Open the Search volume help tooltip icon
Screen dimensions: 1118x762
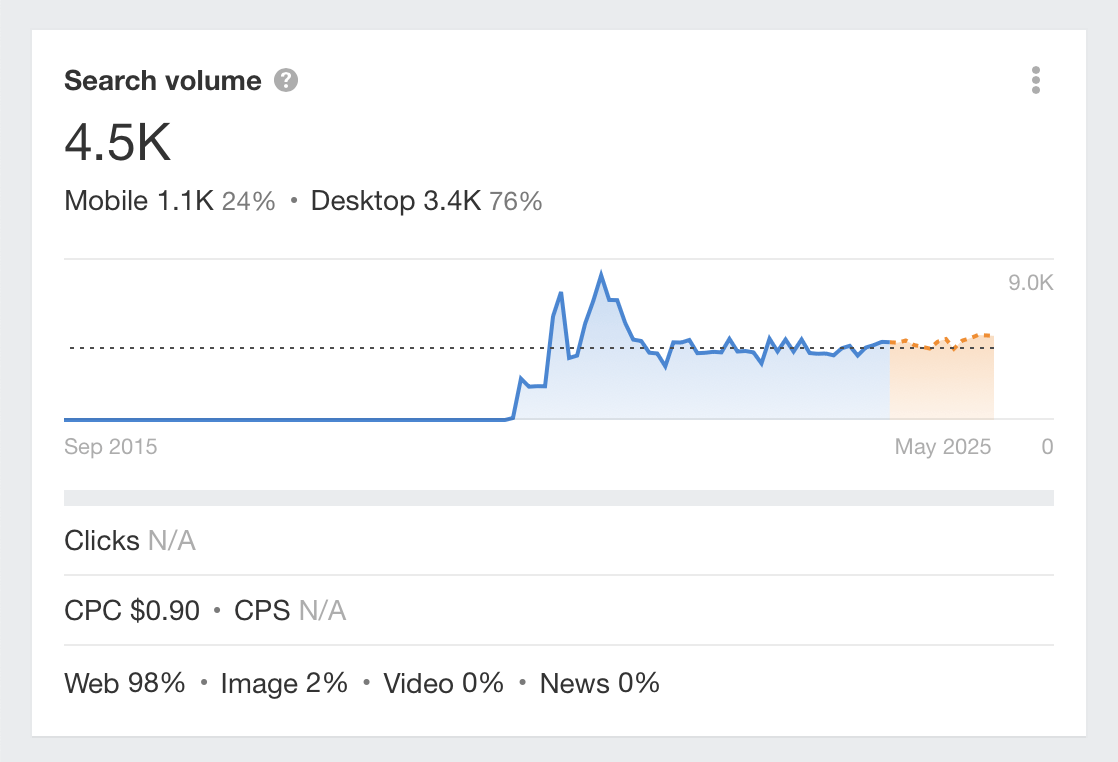coord(286,80)
